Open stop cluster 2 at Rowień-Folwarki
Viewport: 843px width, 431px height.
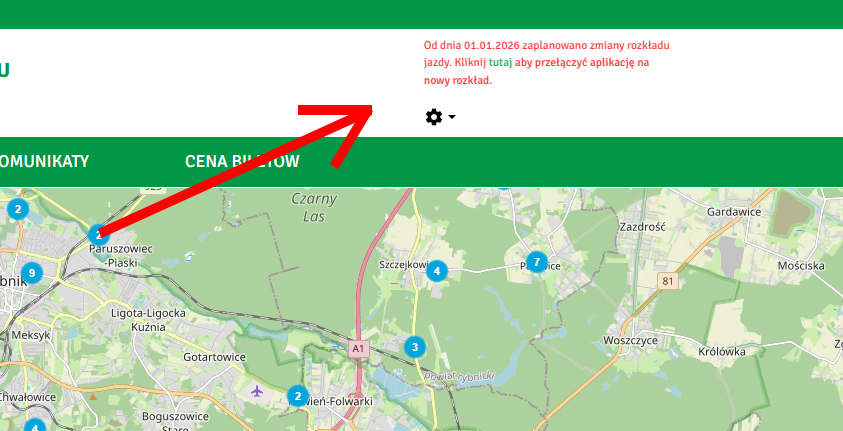coord(298,396)
